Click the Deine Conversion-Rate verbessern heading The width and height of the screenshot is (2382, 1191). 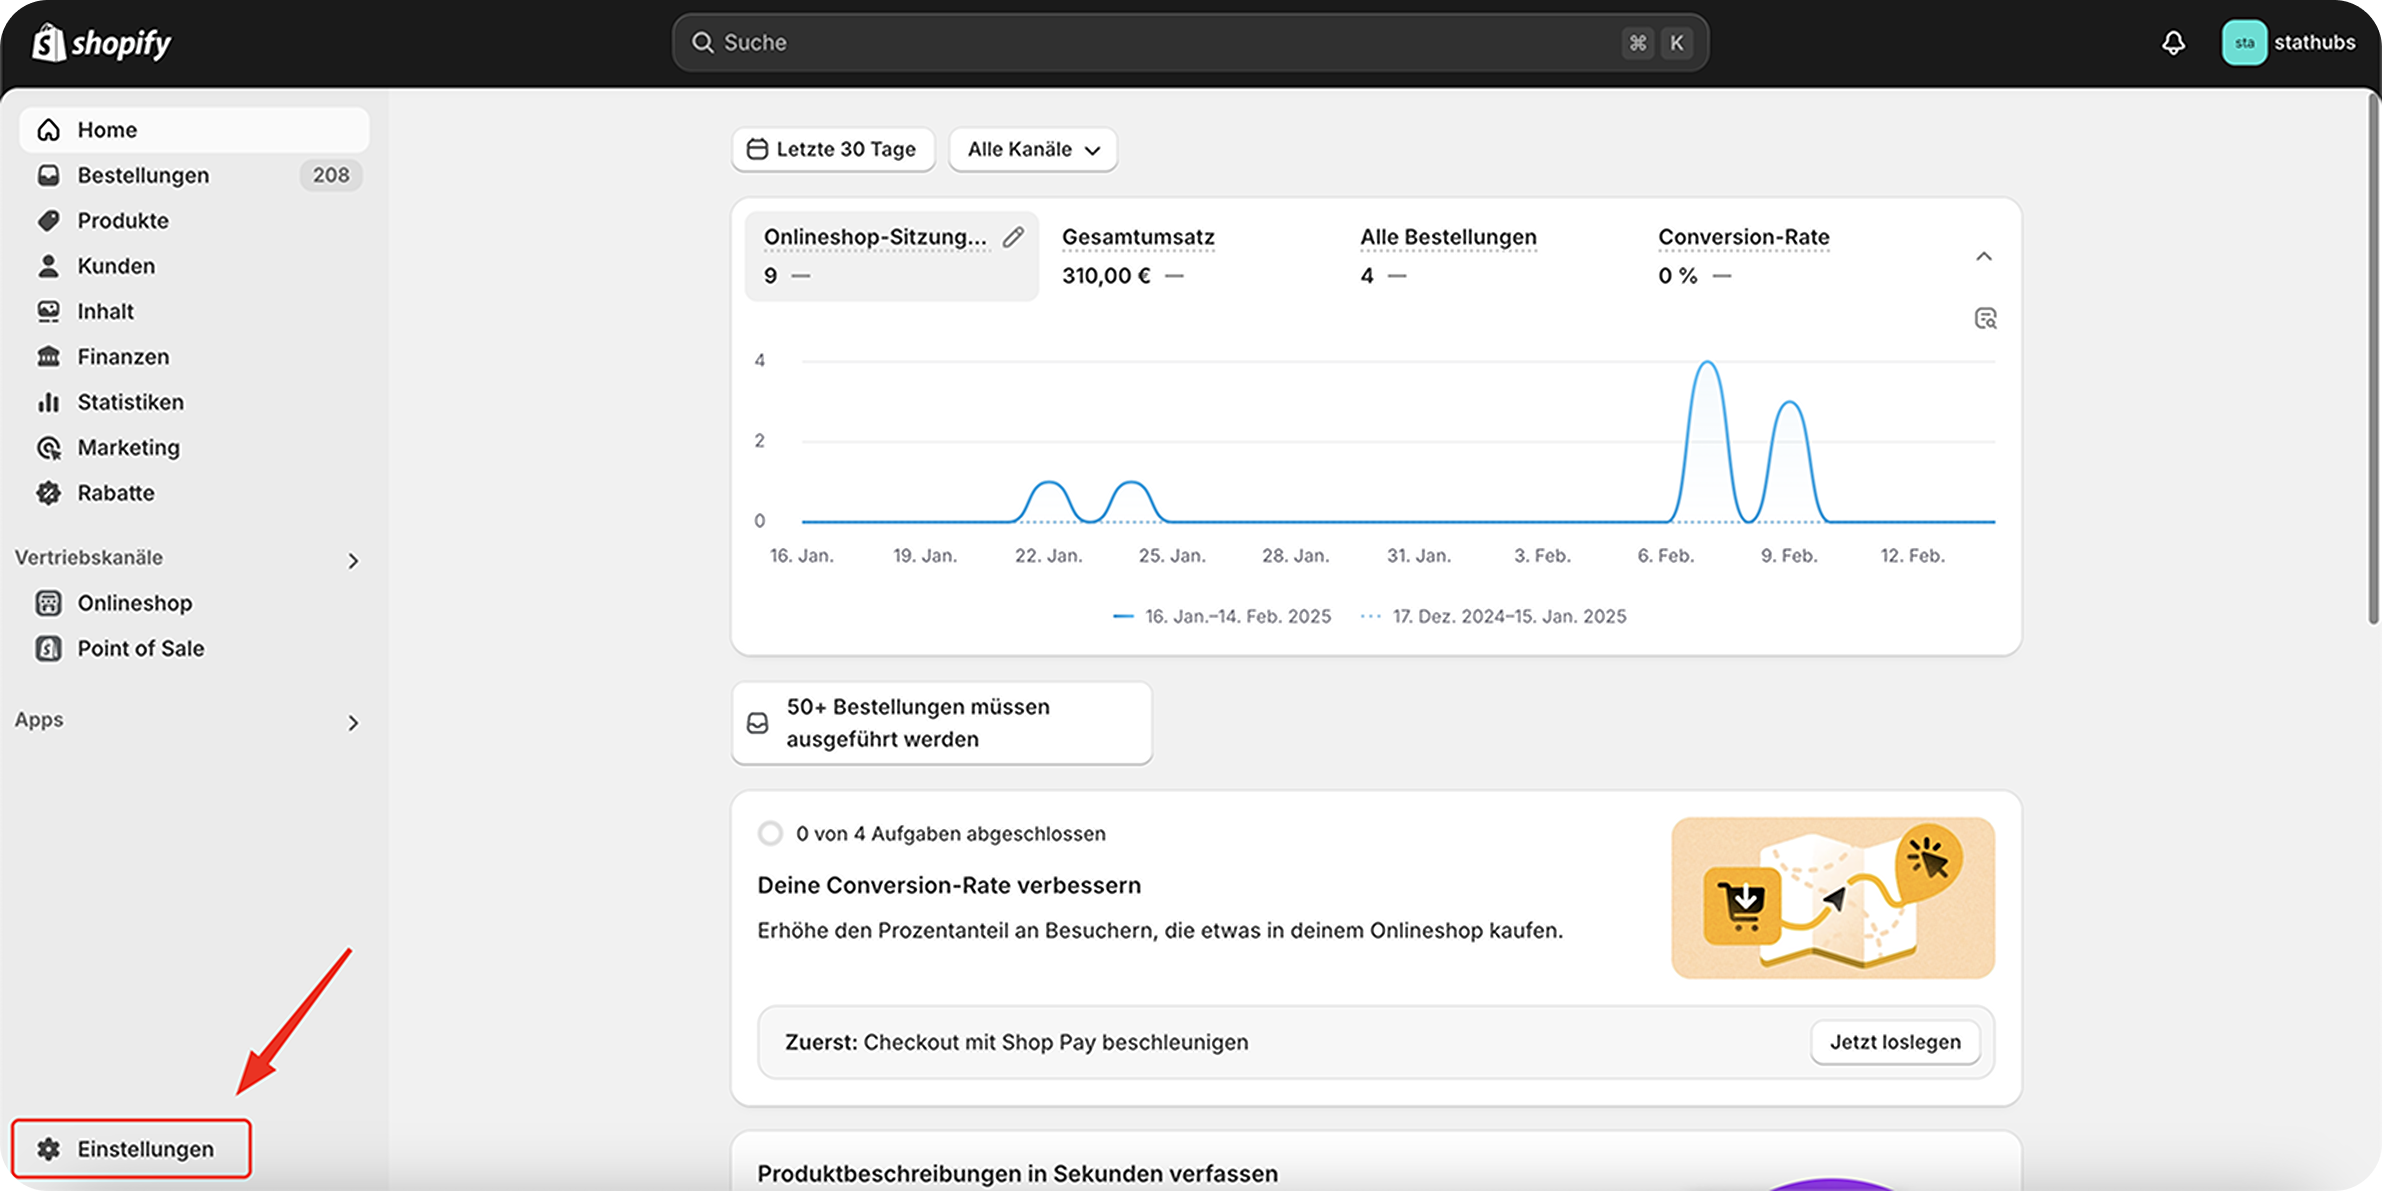coord(949,886)
